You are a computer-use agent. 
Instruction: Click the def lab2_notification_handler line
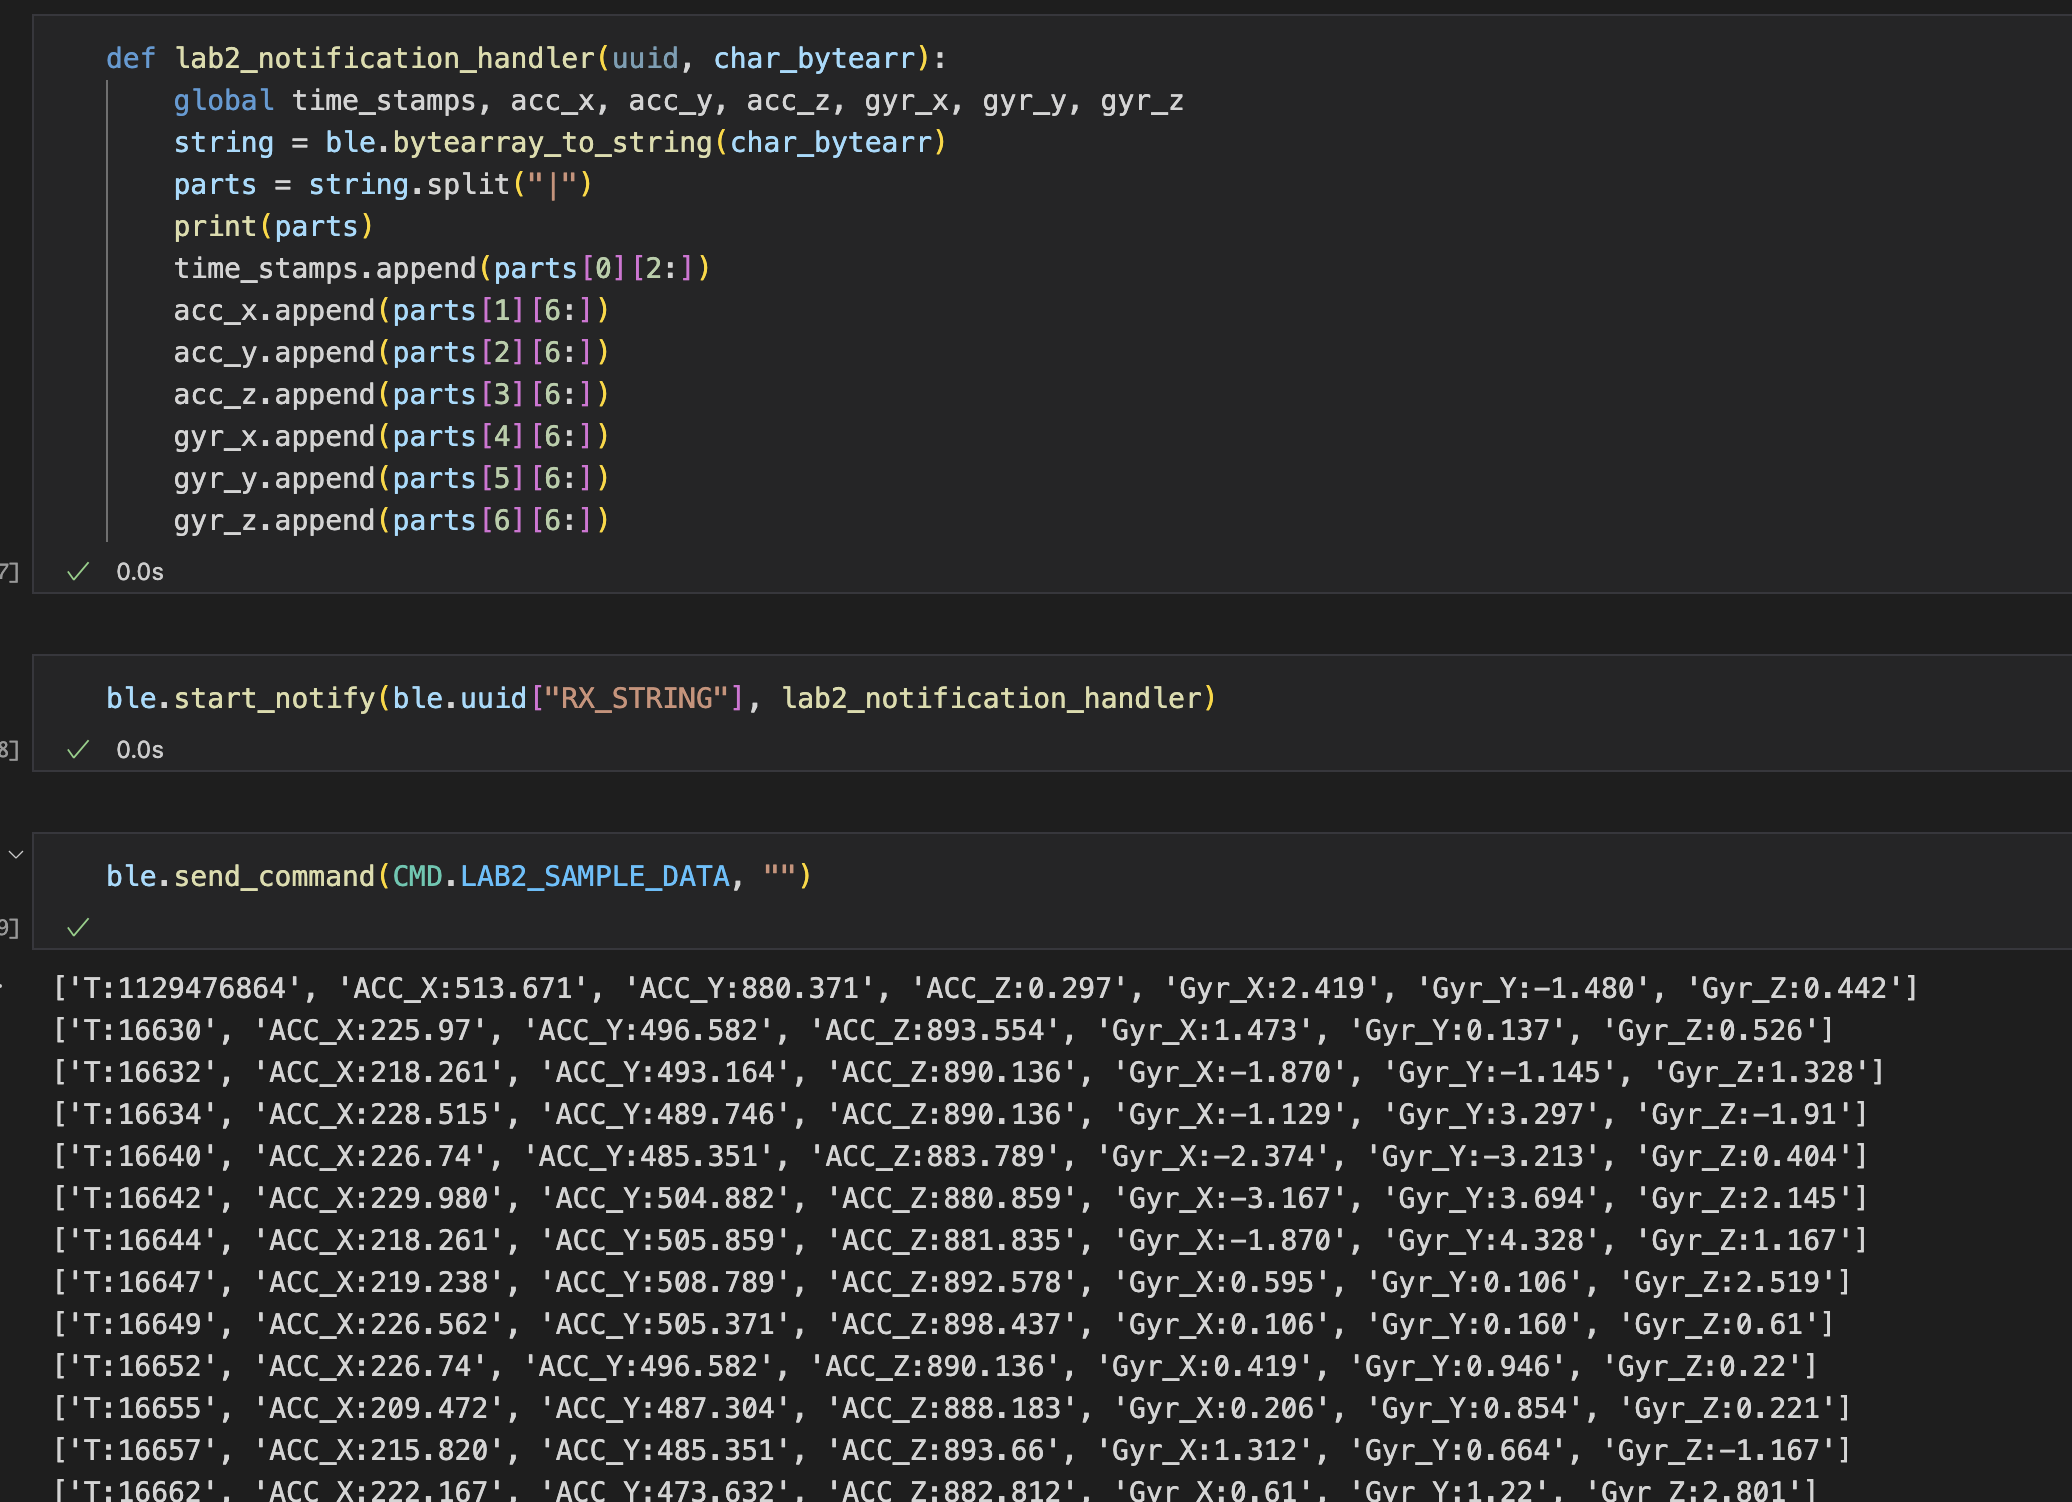tap(526, 59)
